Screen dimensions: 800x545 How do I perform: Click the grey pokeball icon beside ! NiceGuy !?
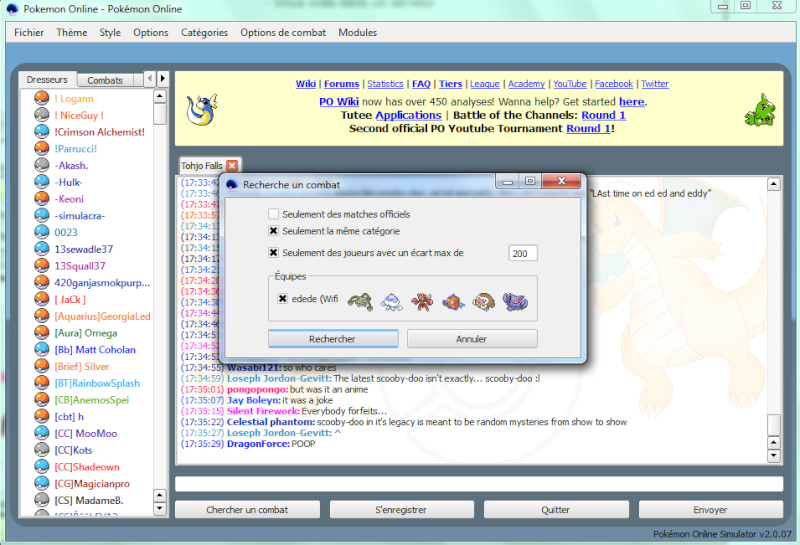click(x=41, y=115)
